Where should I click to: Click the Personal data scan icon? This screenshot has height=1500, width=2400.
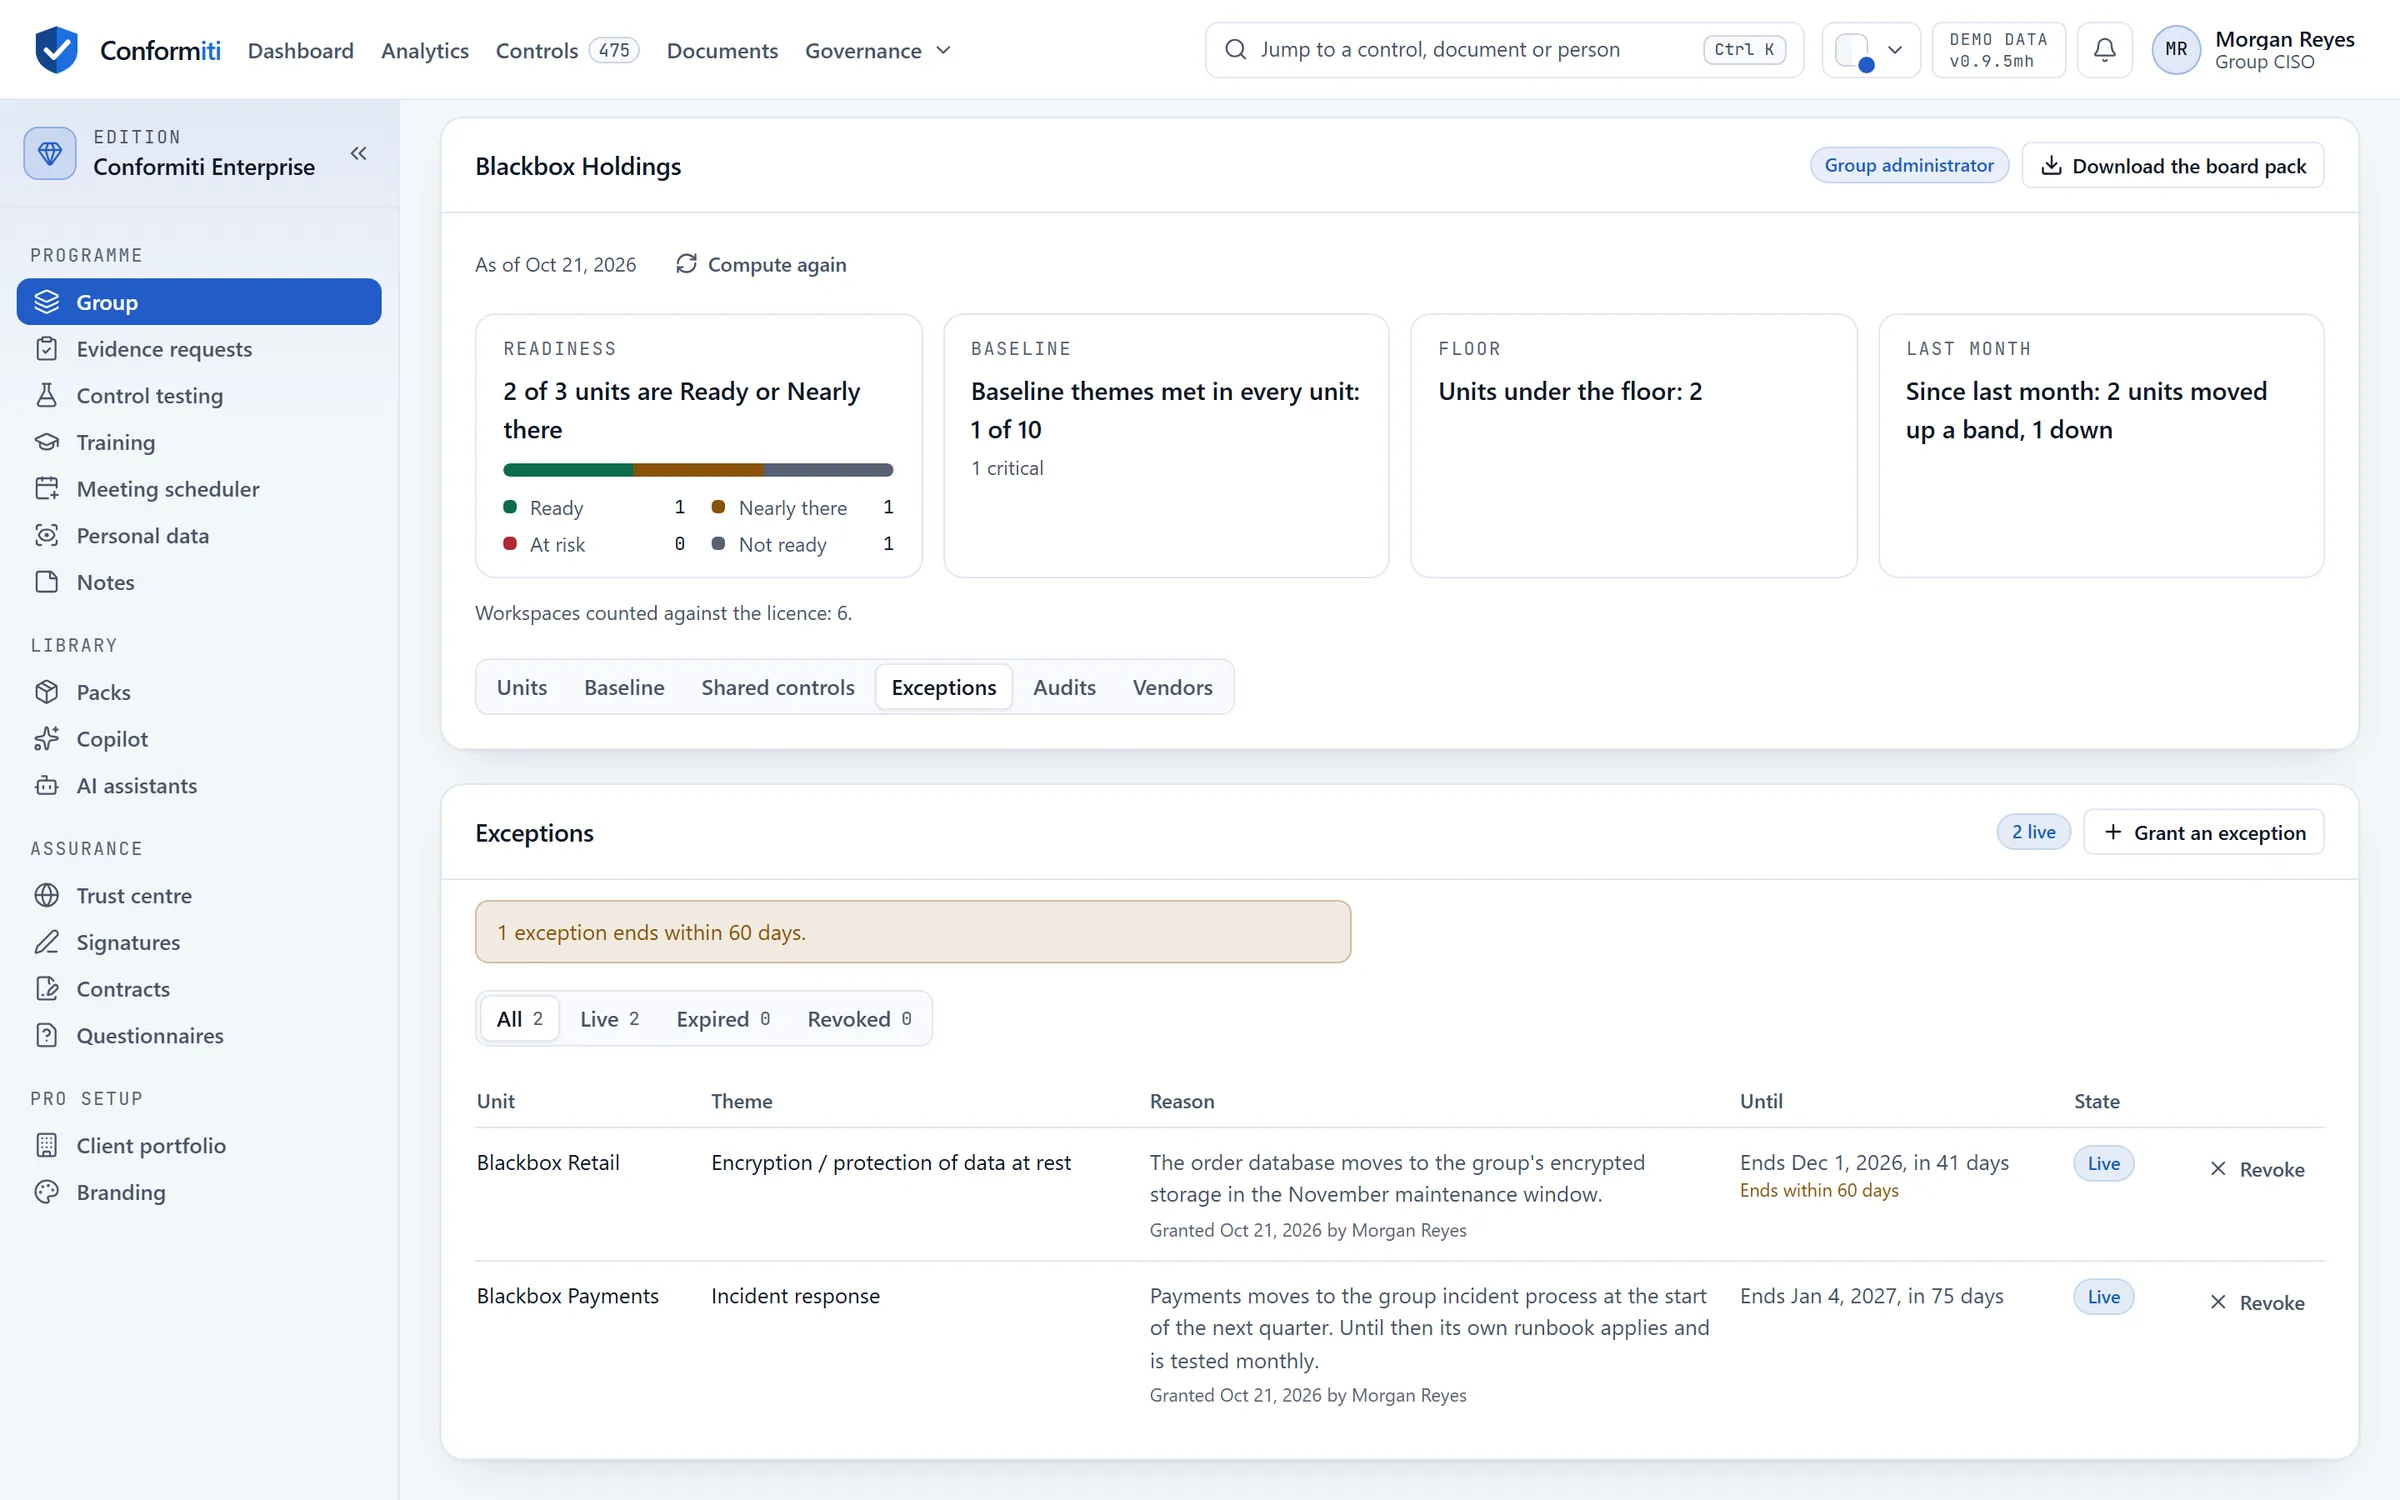coord(47,536)
